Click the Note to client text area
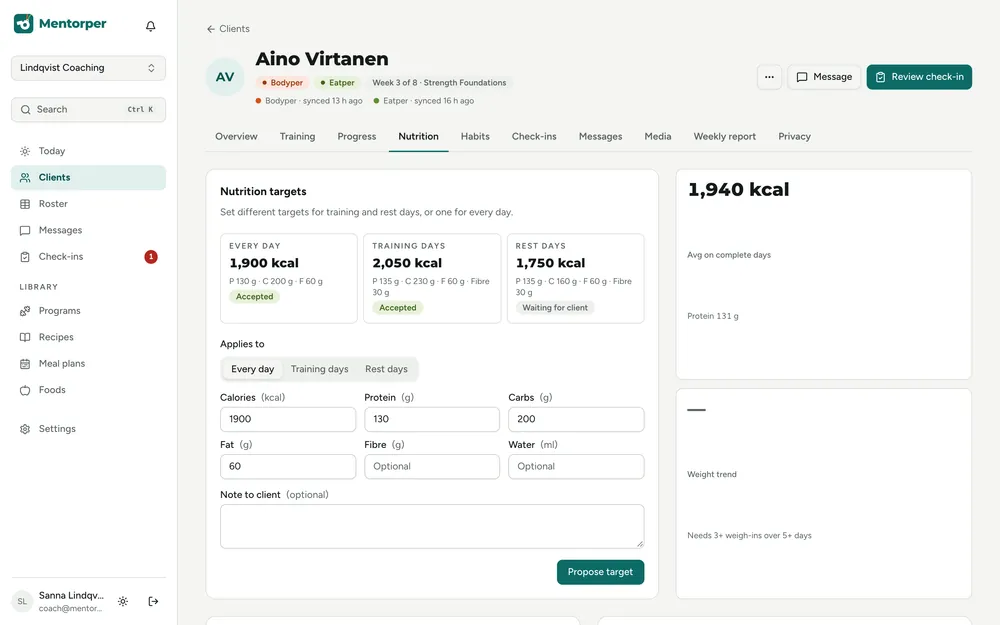This screenshot has height=625, width=1000. pos(432,527)
